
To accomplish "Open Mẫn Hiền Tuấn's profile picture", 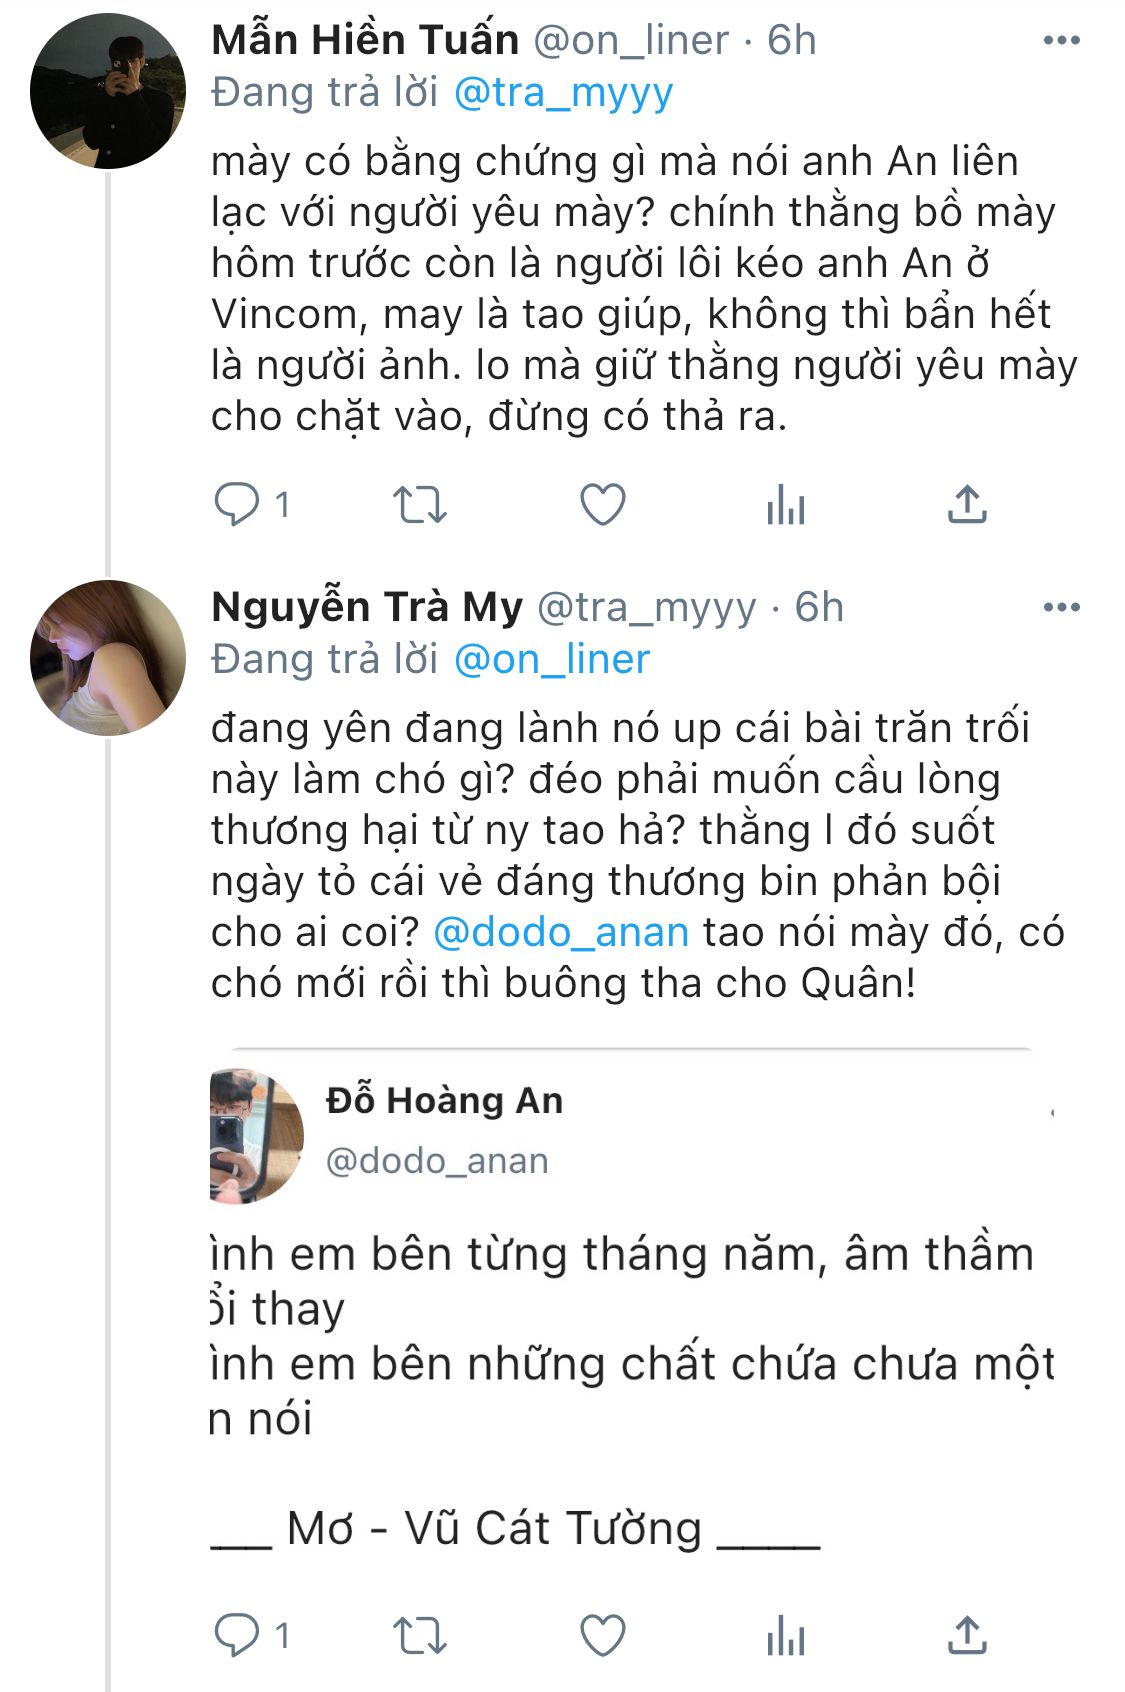I will click(108, 91).
